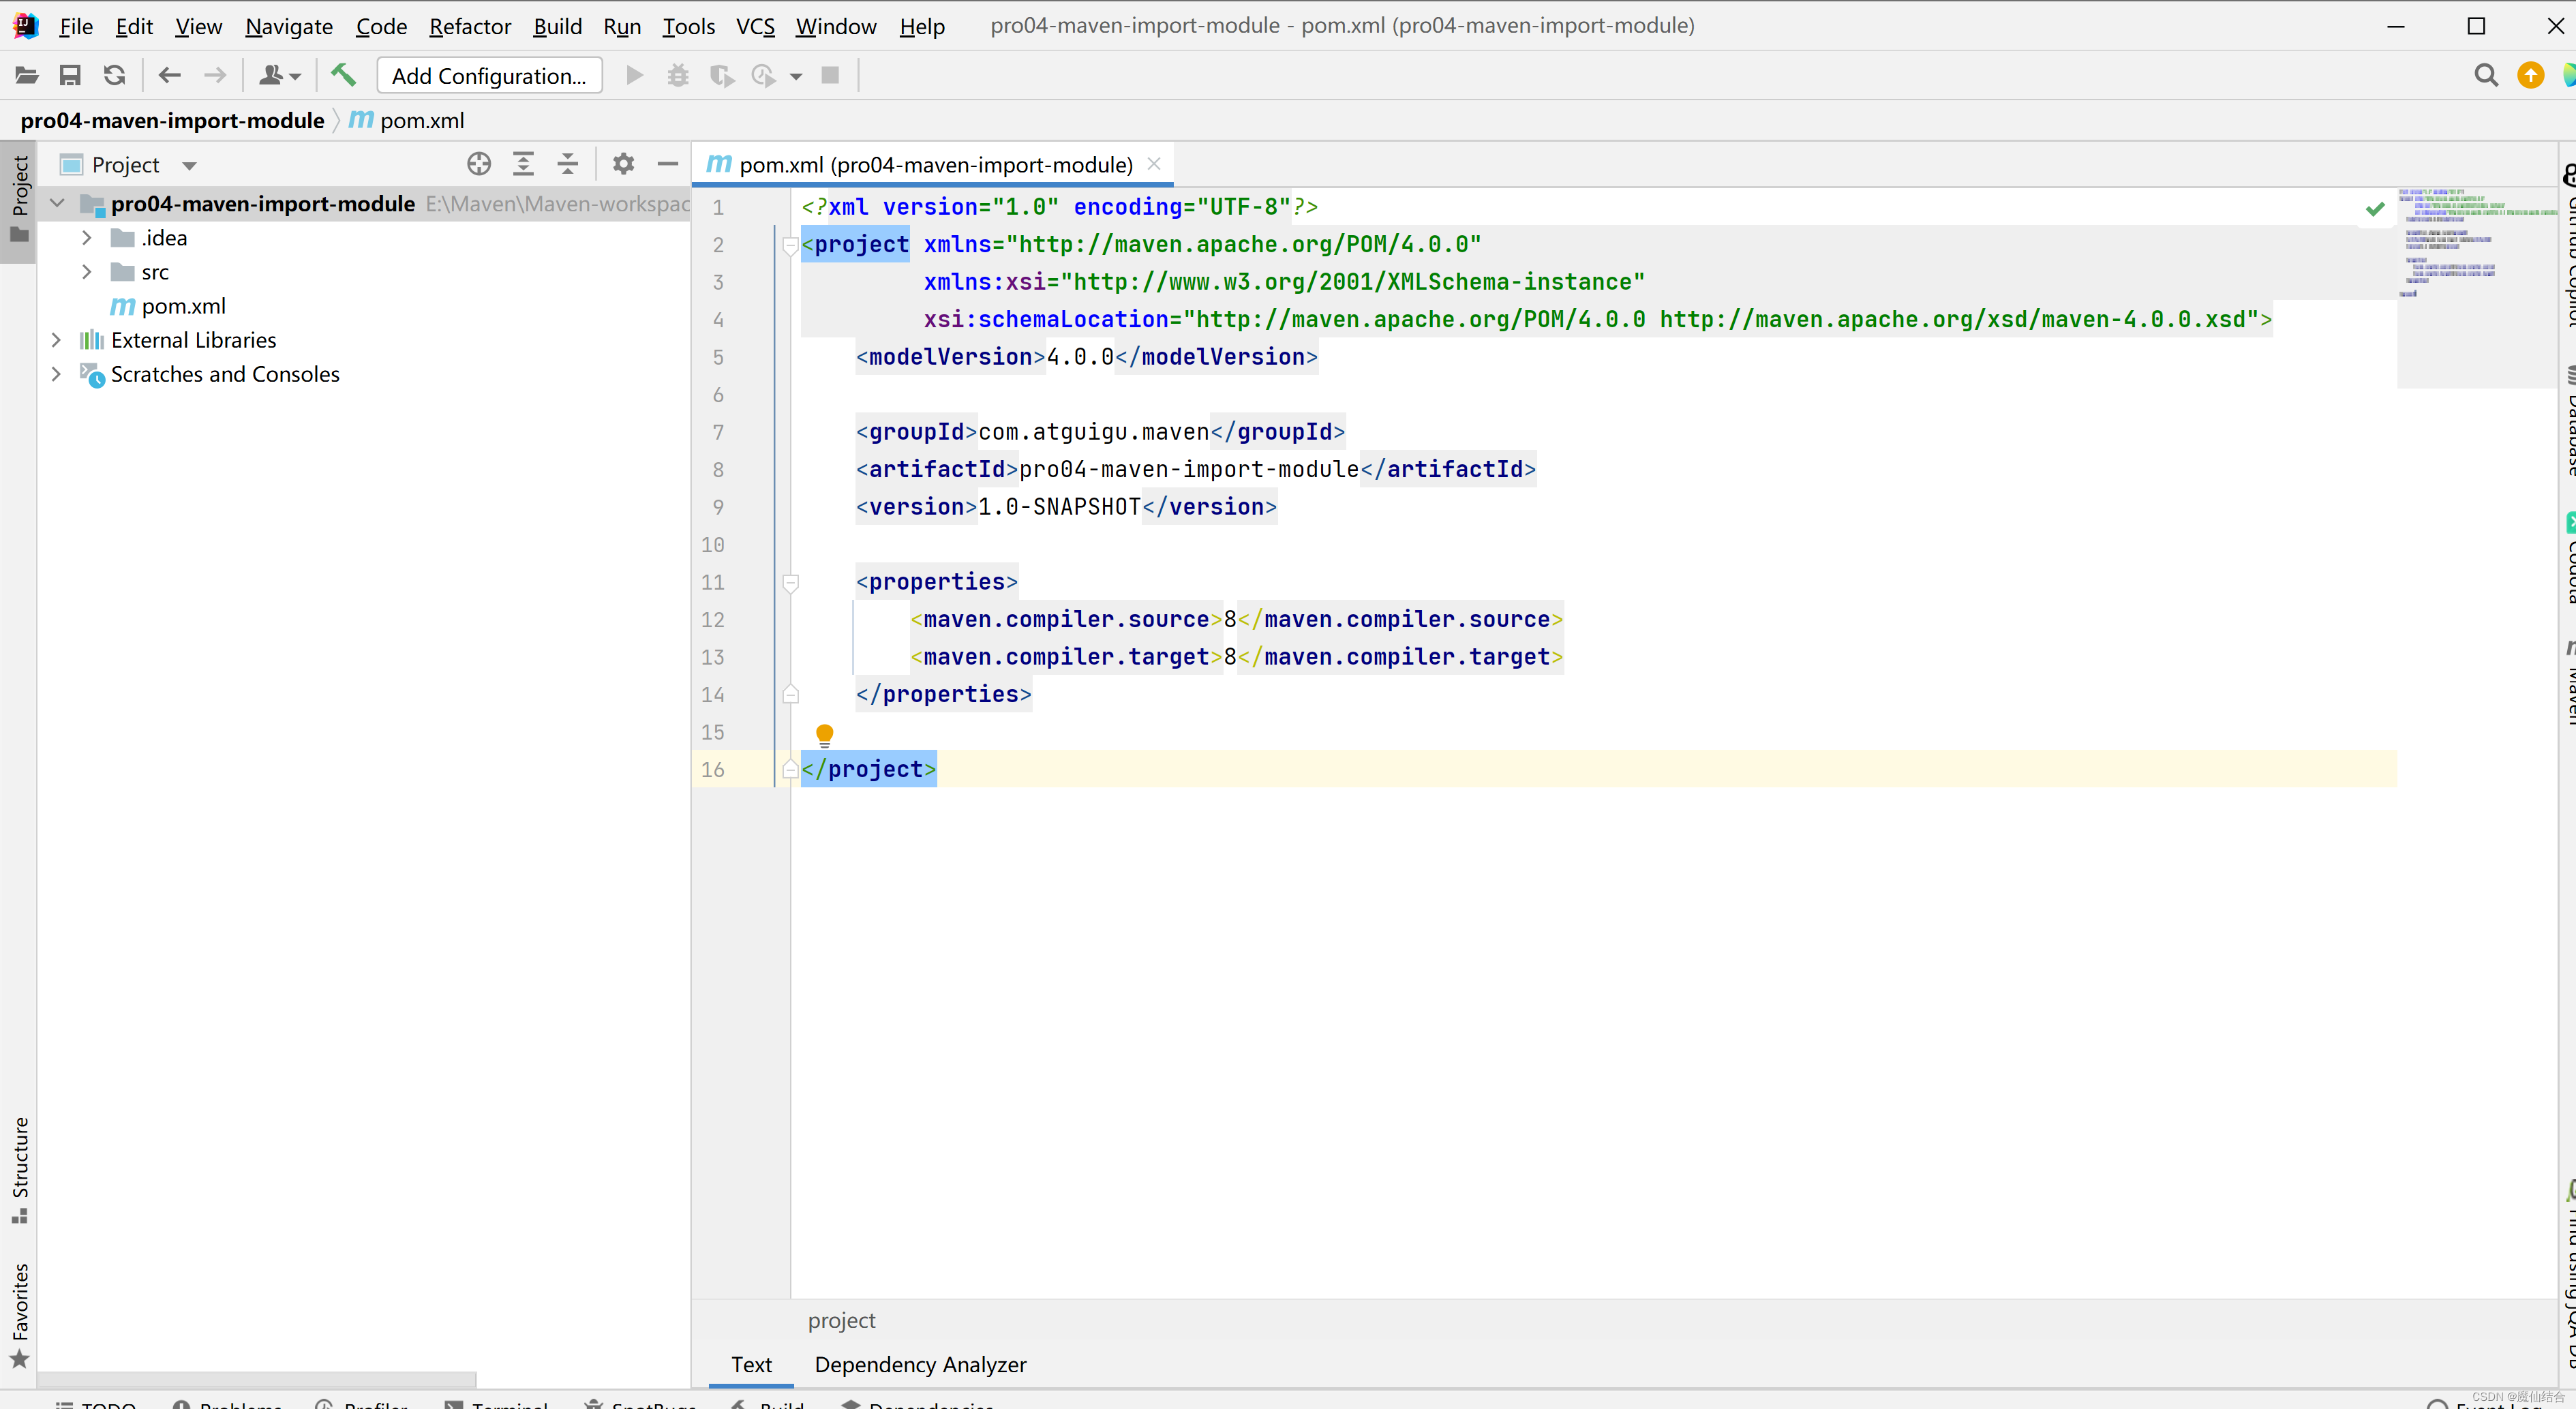Click the maven.compiler.target line

coord(1236,657)
